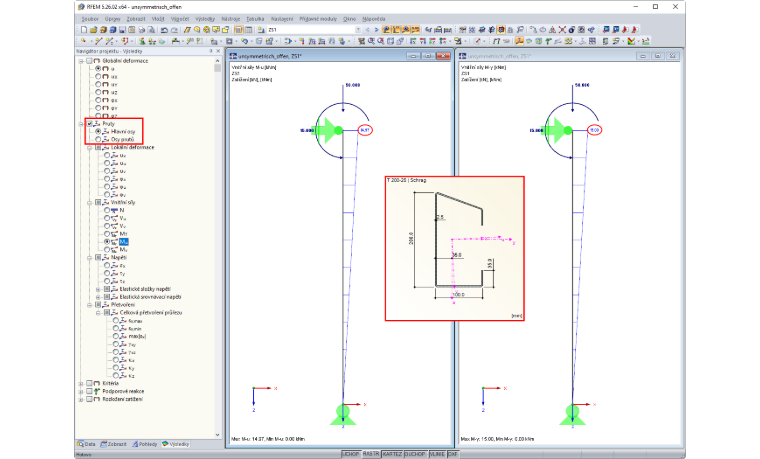This screenshot has width=760, height=459.
Task: Open the Výpočet menu
Action: tap(180, 19)
